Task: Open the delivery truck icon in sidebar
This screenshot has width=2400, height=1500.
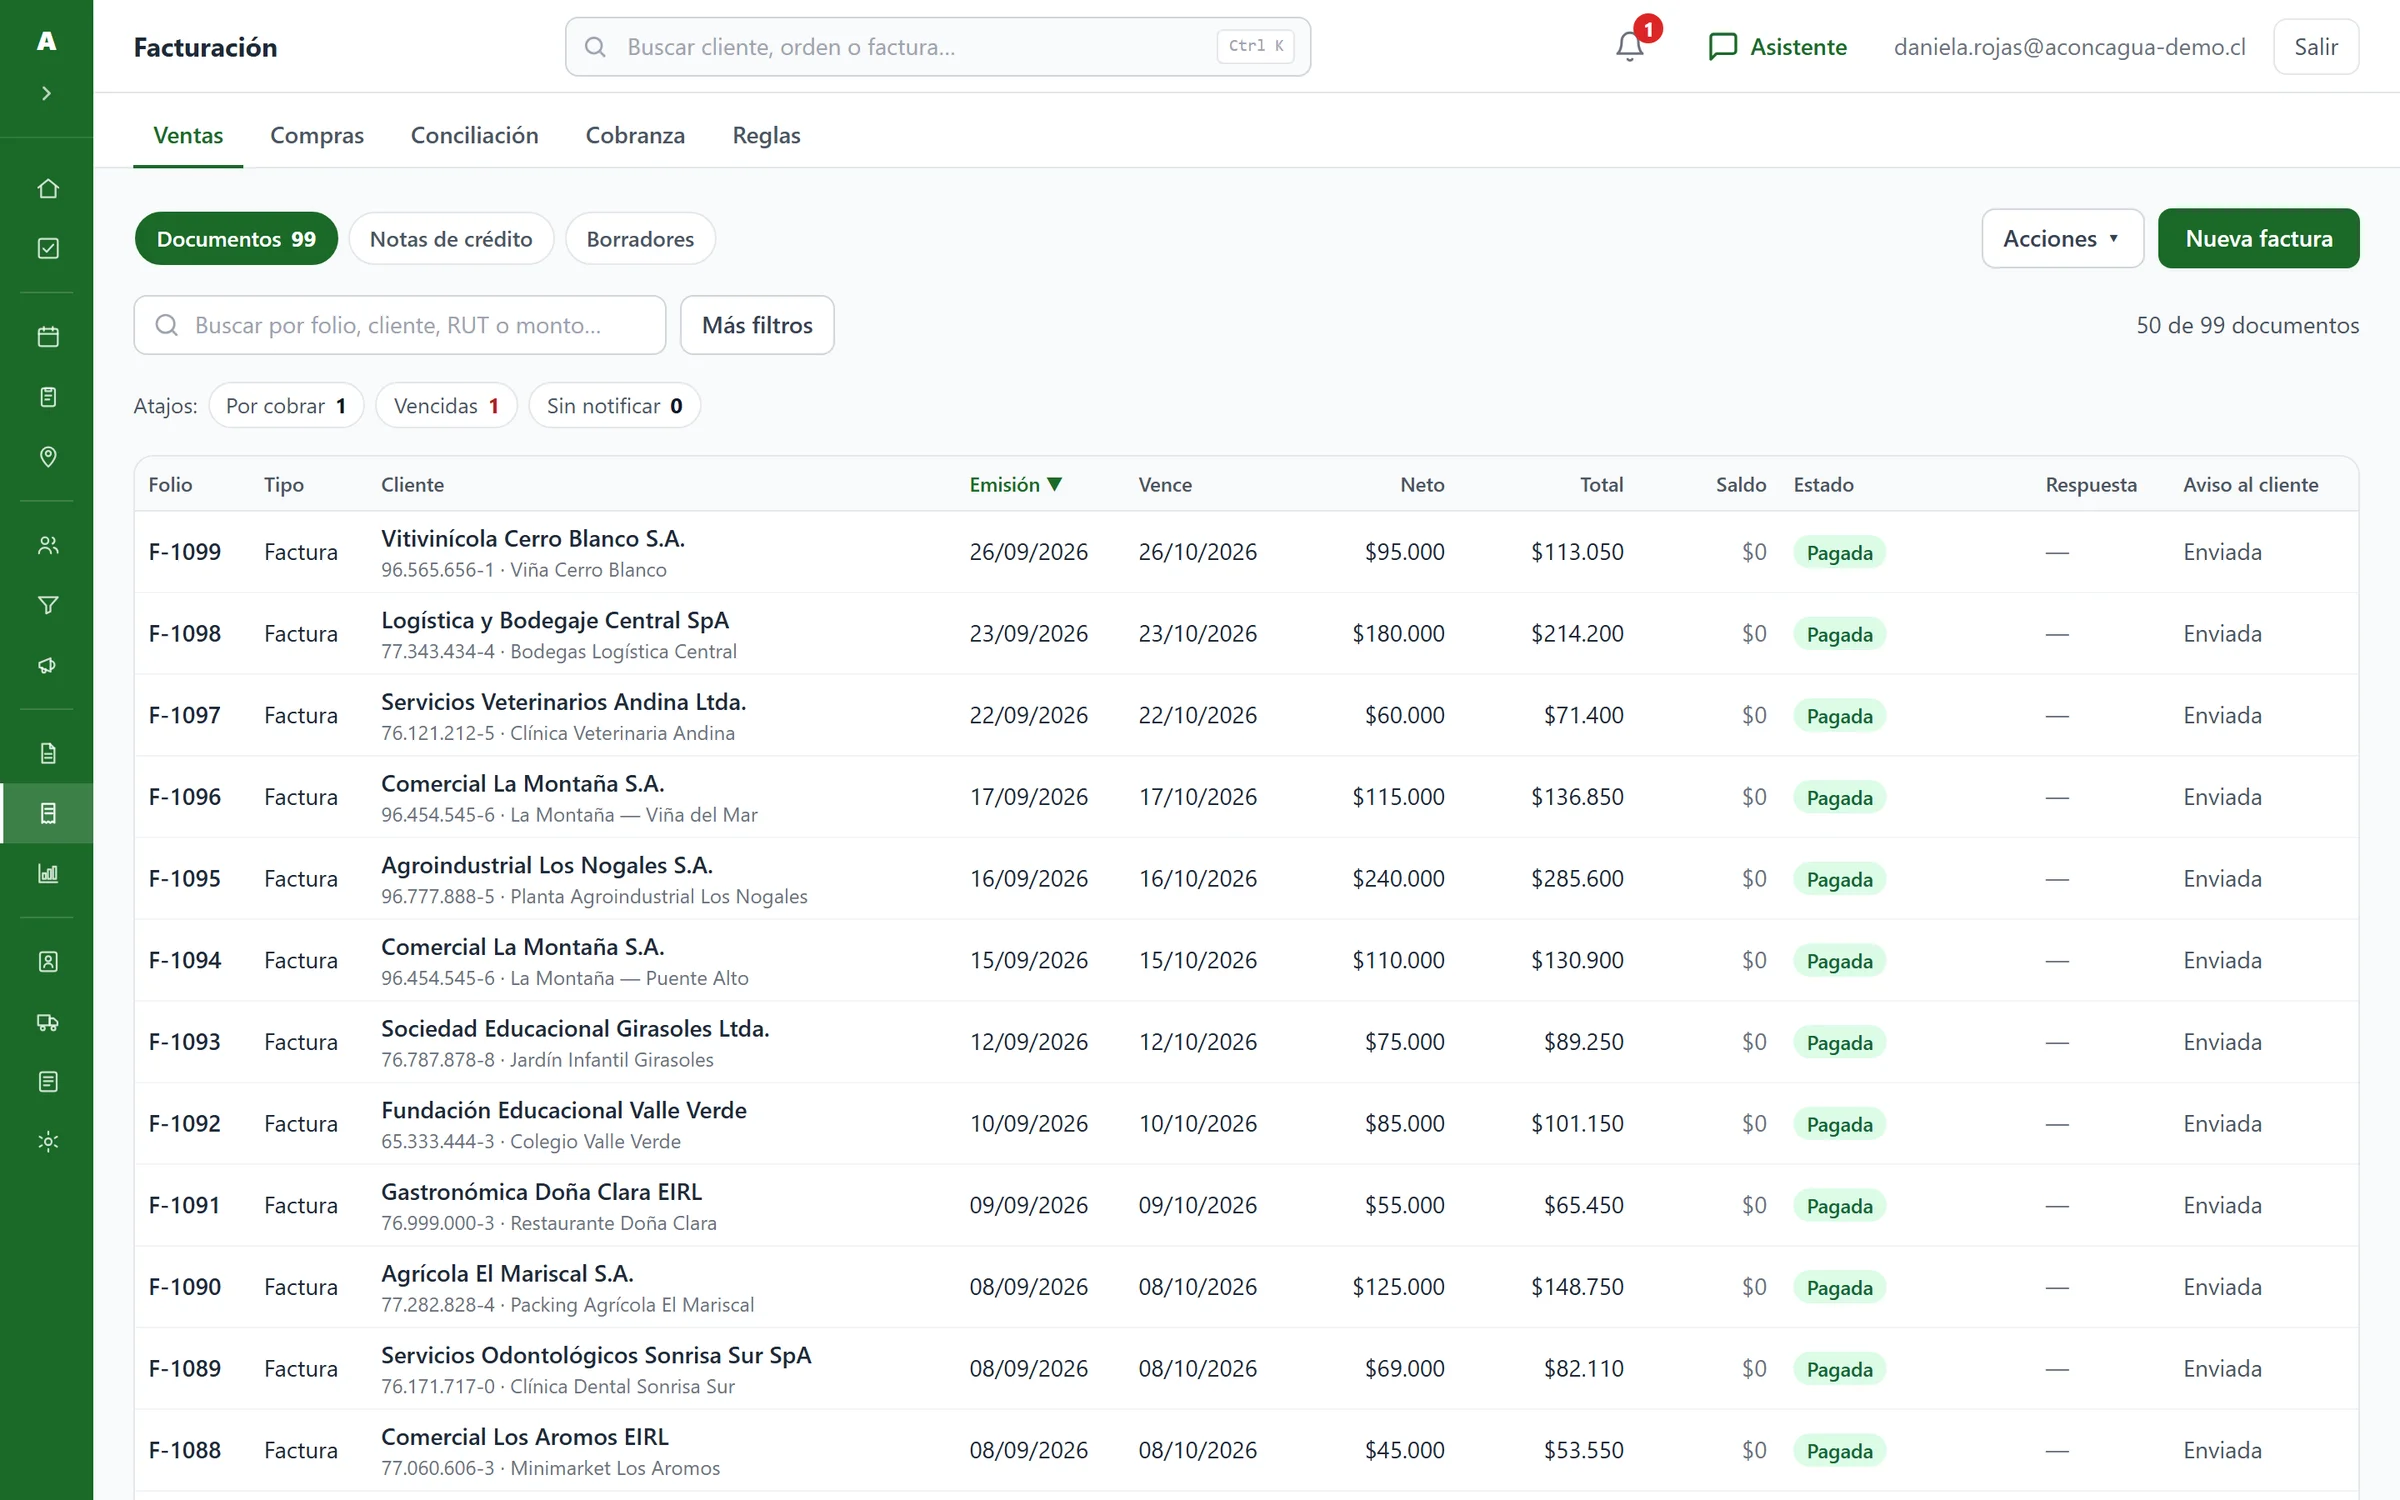Action: (47, 1022)
